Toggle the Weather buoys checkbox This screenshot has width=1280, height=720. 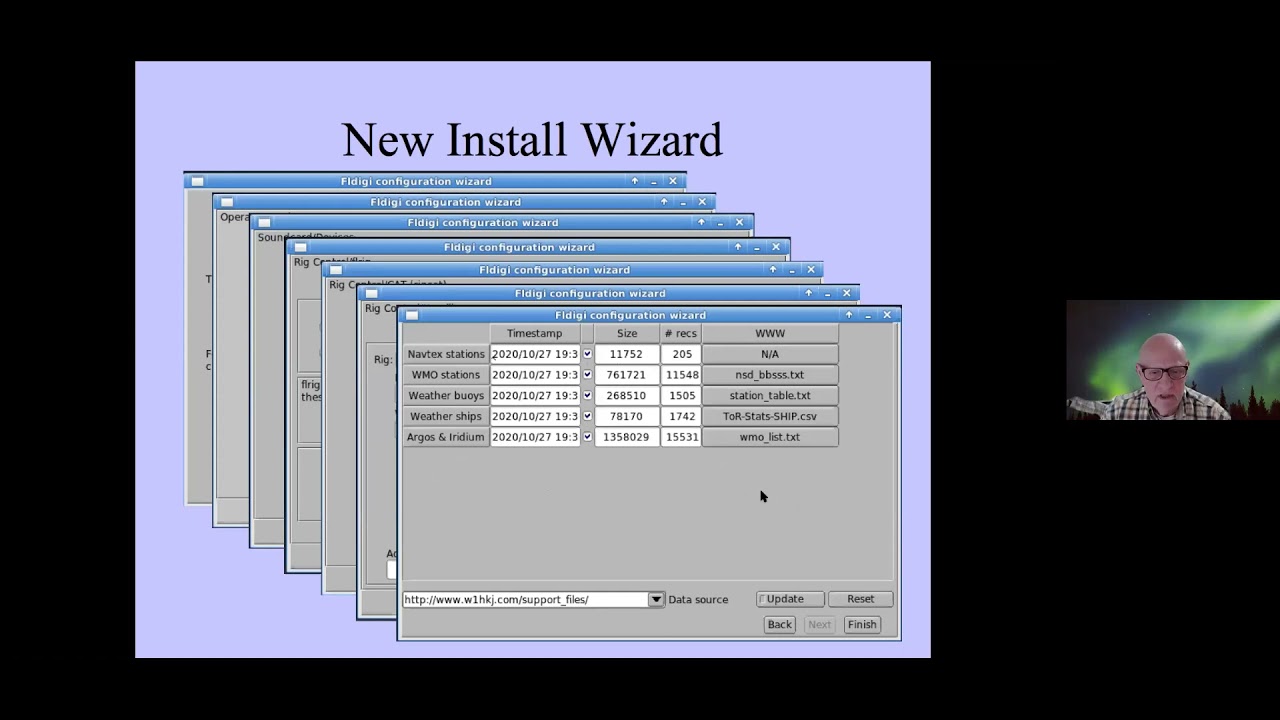point(587,396)
